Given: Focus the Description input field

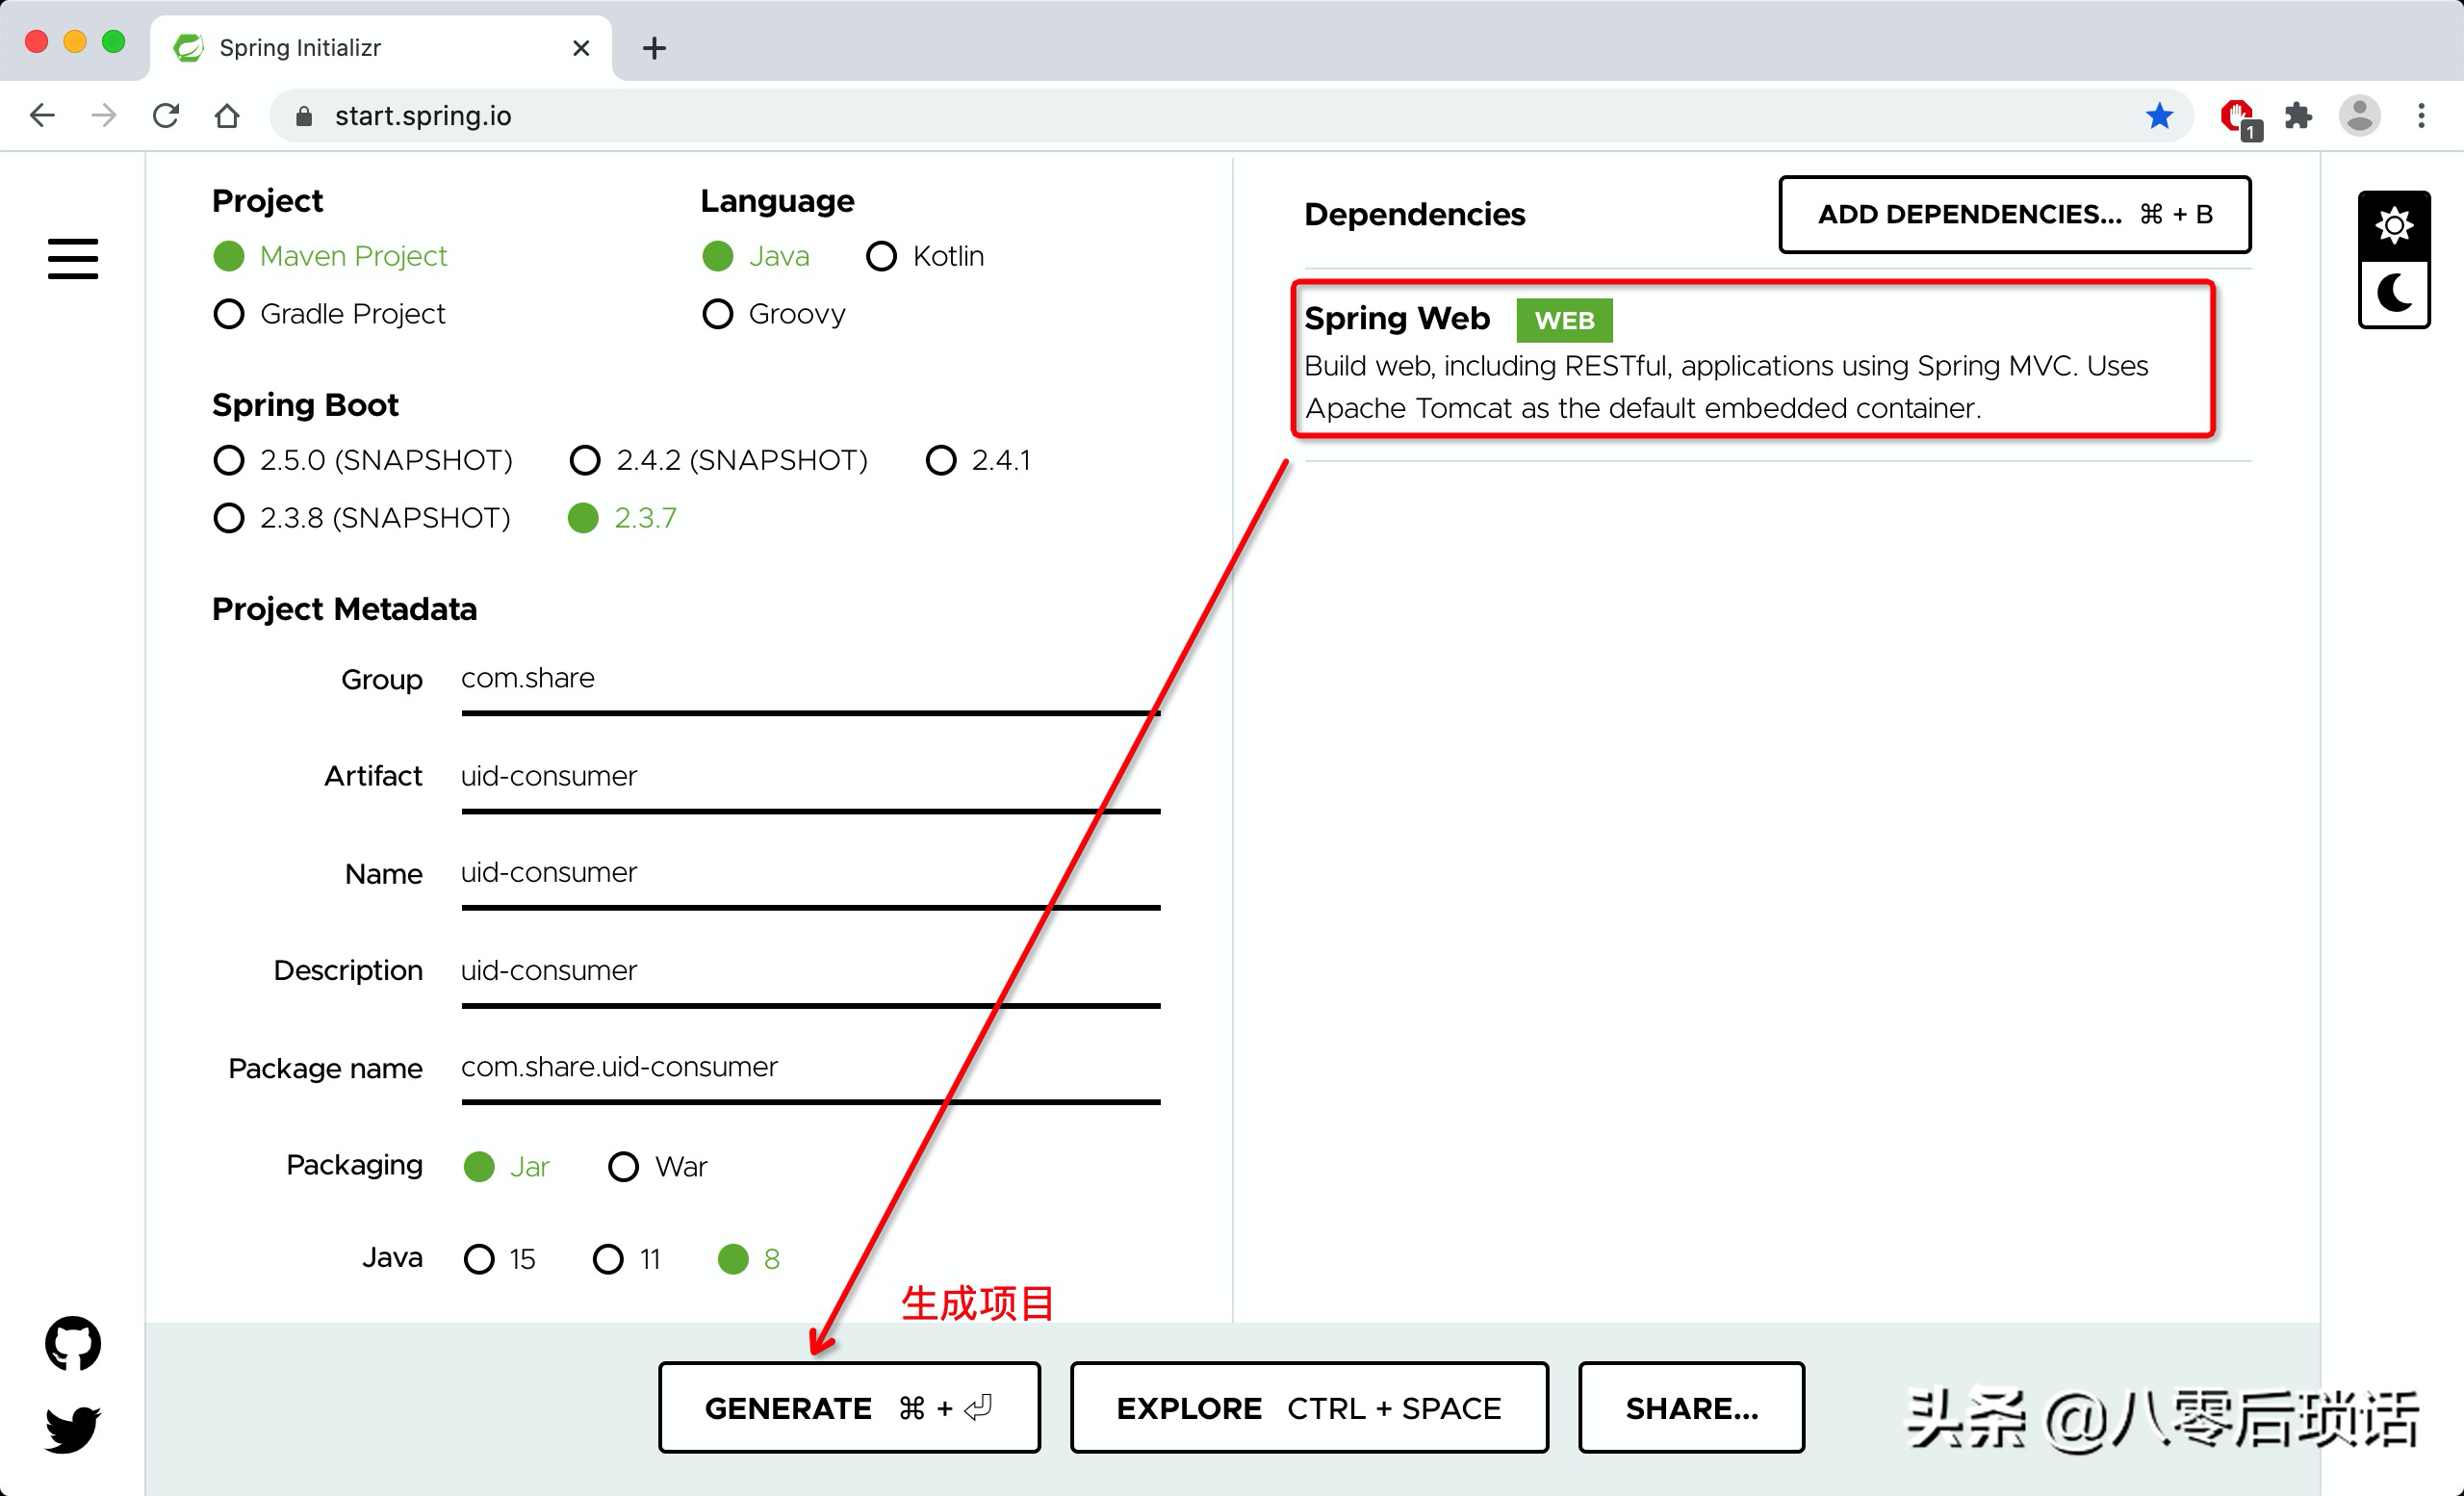Looking at the screenshot, I should (x=810, y=972).
